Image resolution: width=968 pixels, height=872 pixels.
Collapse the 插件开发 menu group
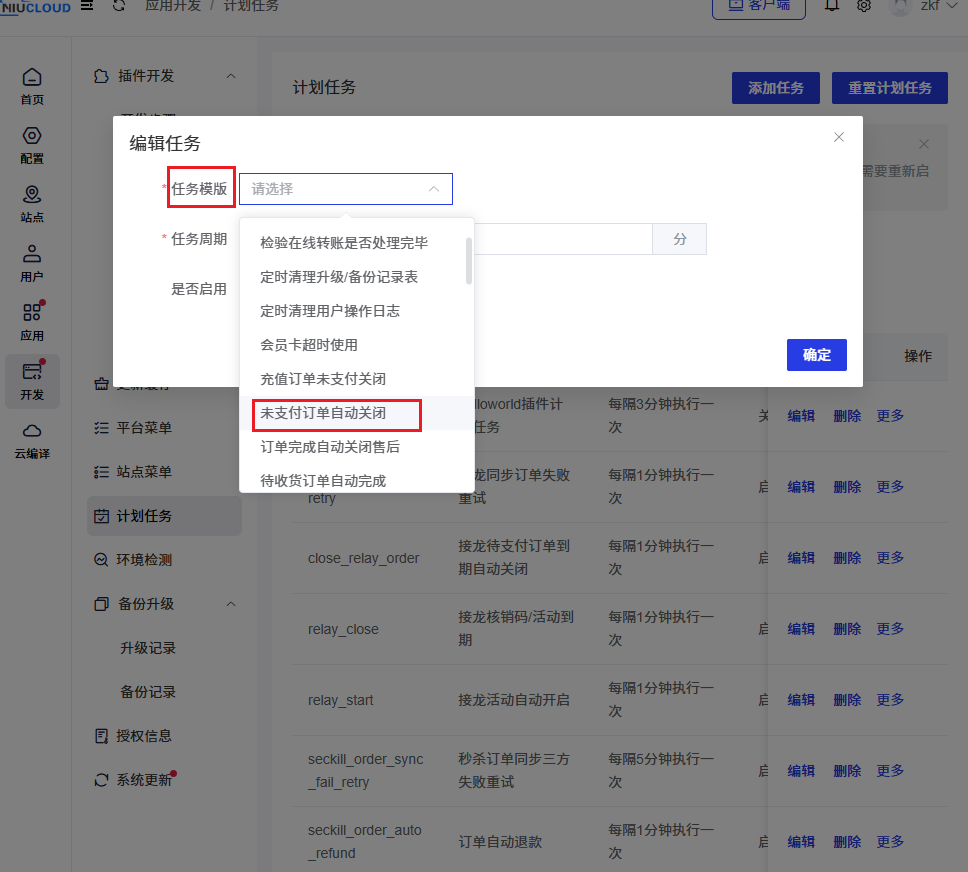[231, 76]
